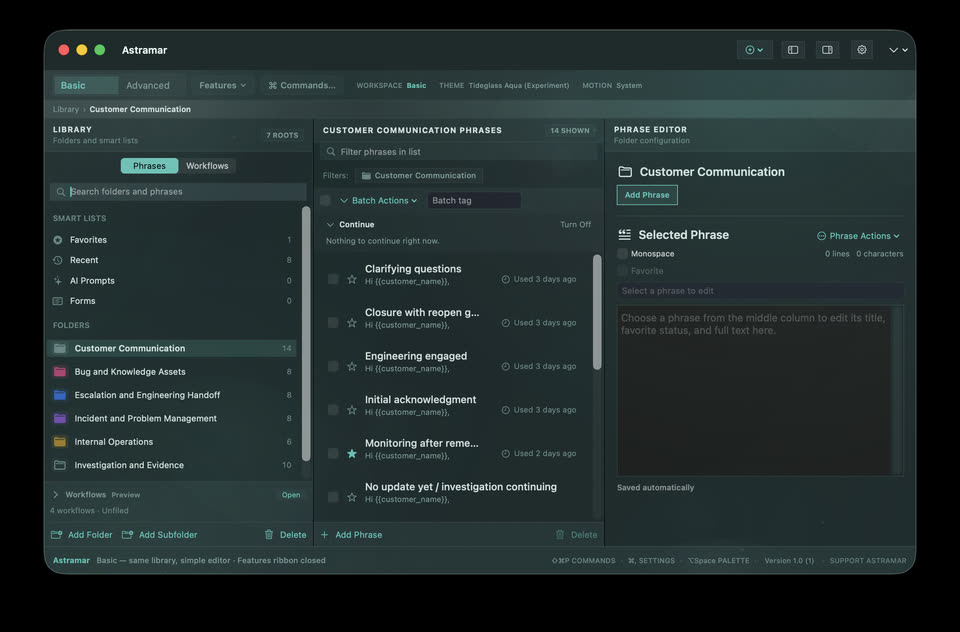Click the Favorites star-circle icon
This screenshot has height=632, width=960.
pos(58,240)
